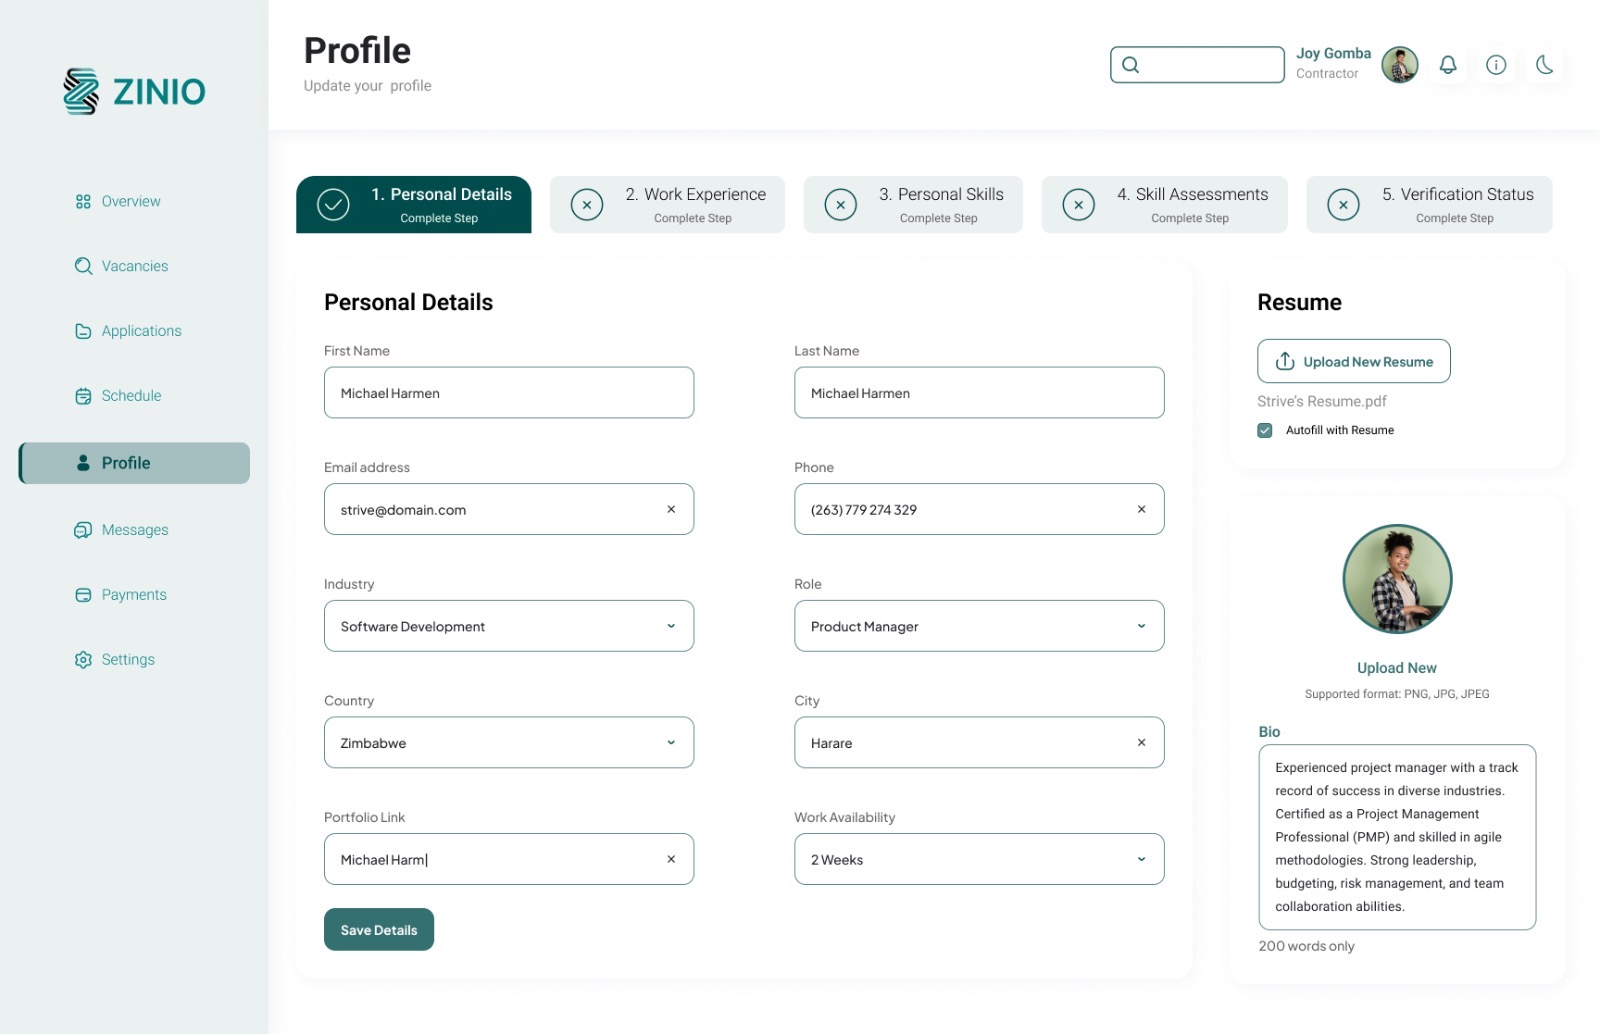1600x1034 pixels.
Task: Go to Skill Assessments step
Action: (x=1164, y=204)
